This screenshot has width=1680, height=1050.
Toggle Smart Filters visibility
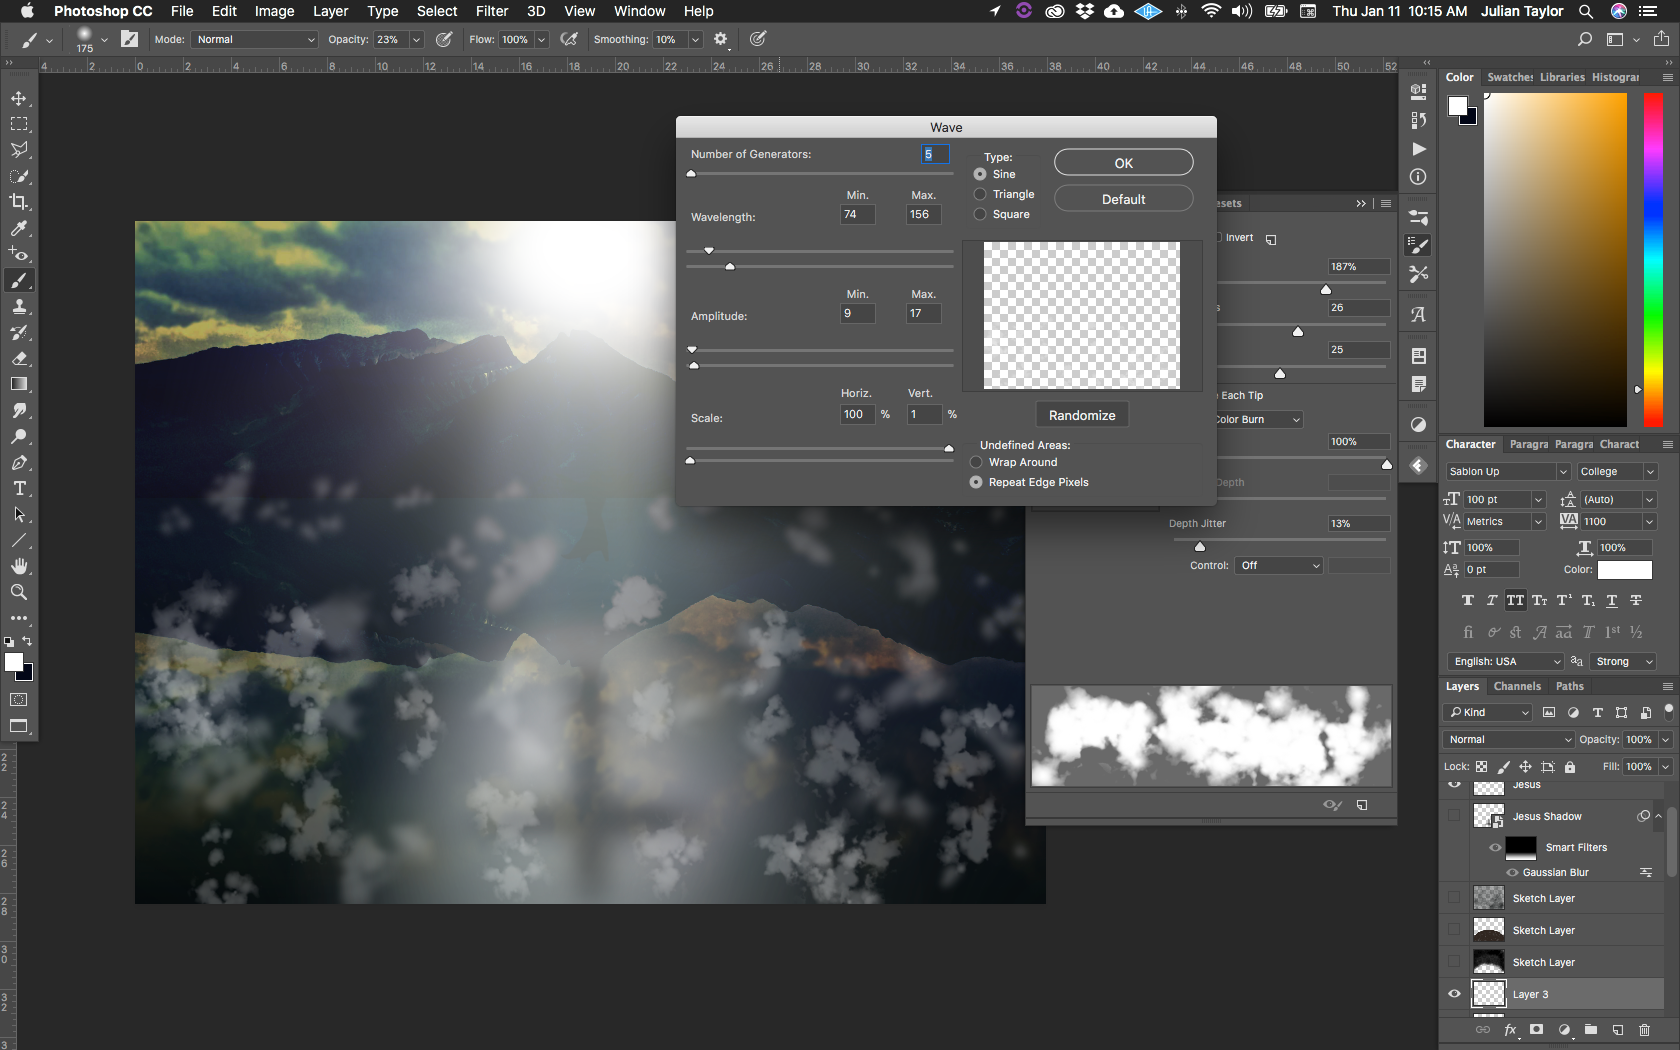pyautogui.click(x=1495, y=847)
